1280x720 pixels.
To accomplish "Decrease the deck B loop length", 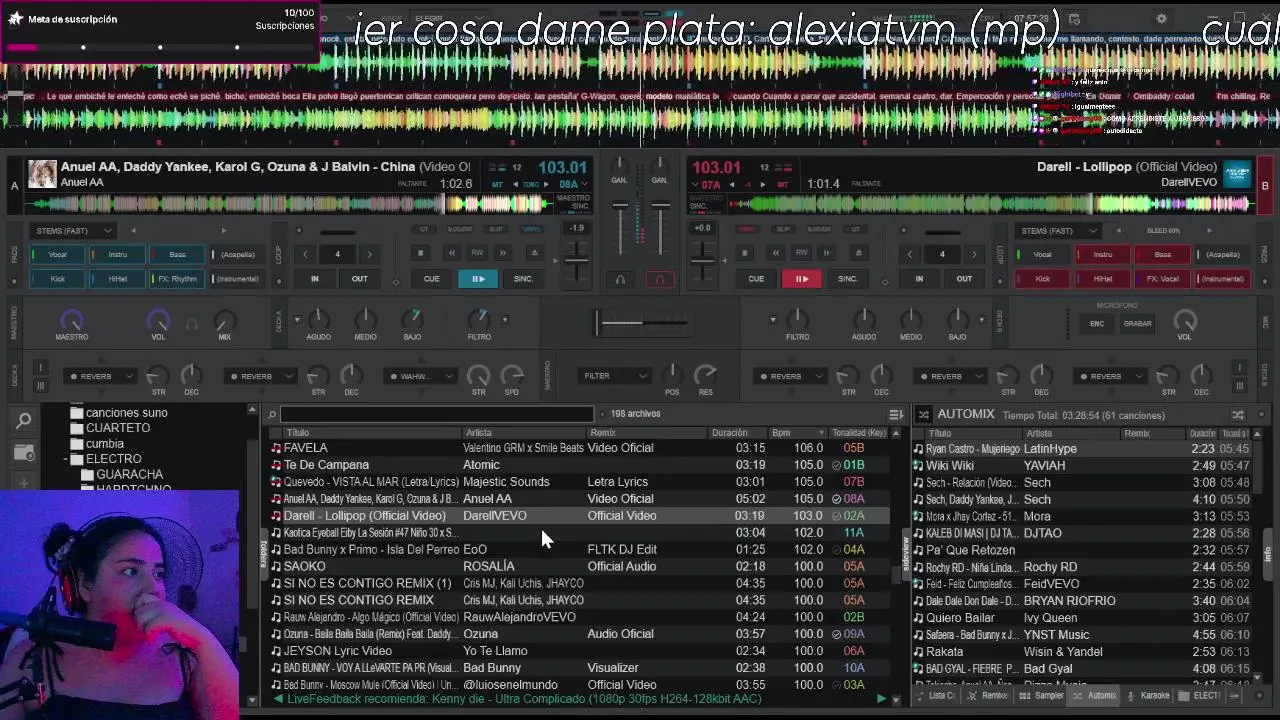I will [909, 254].
